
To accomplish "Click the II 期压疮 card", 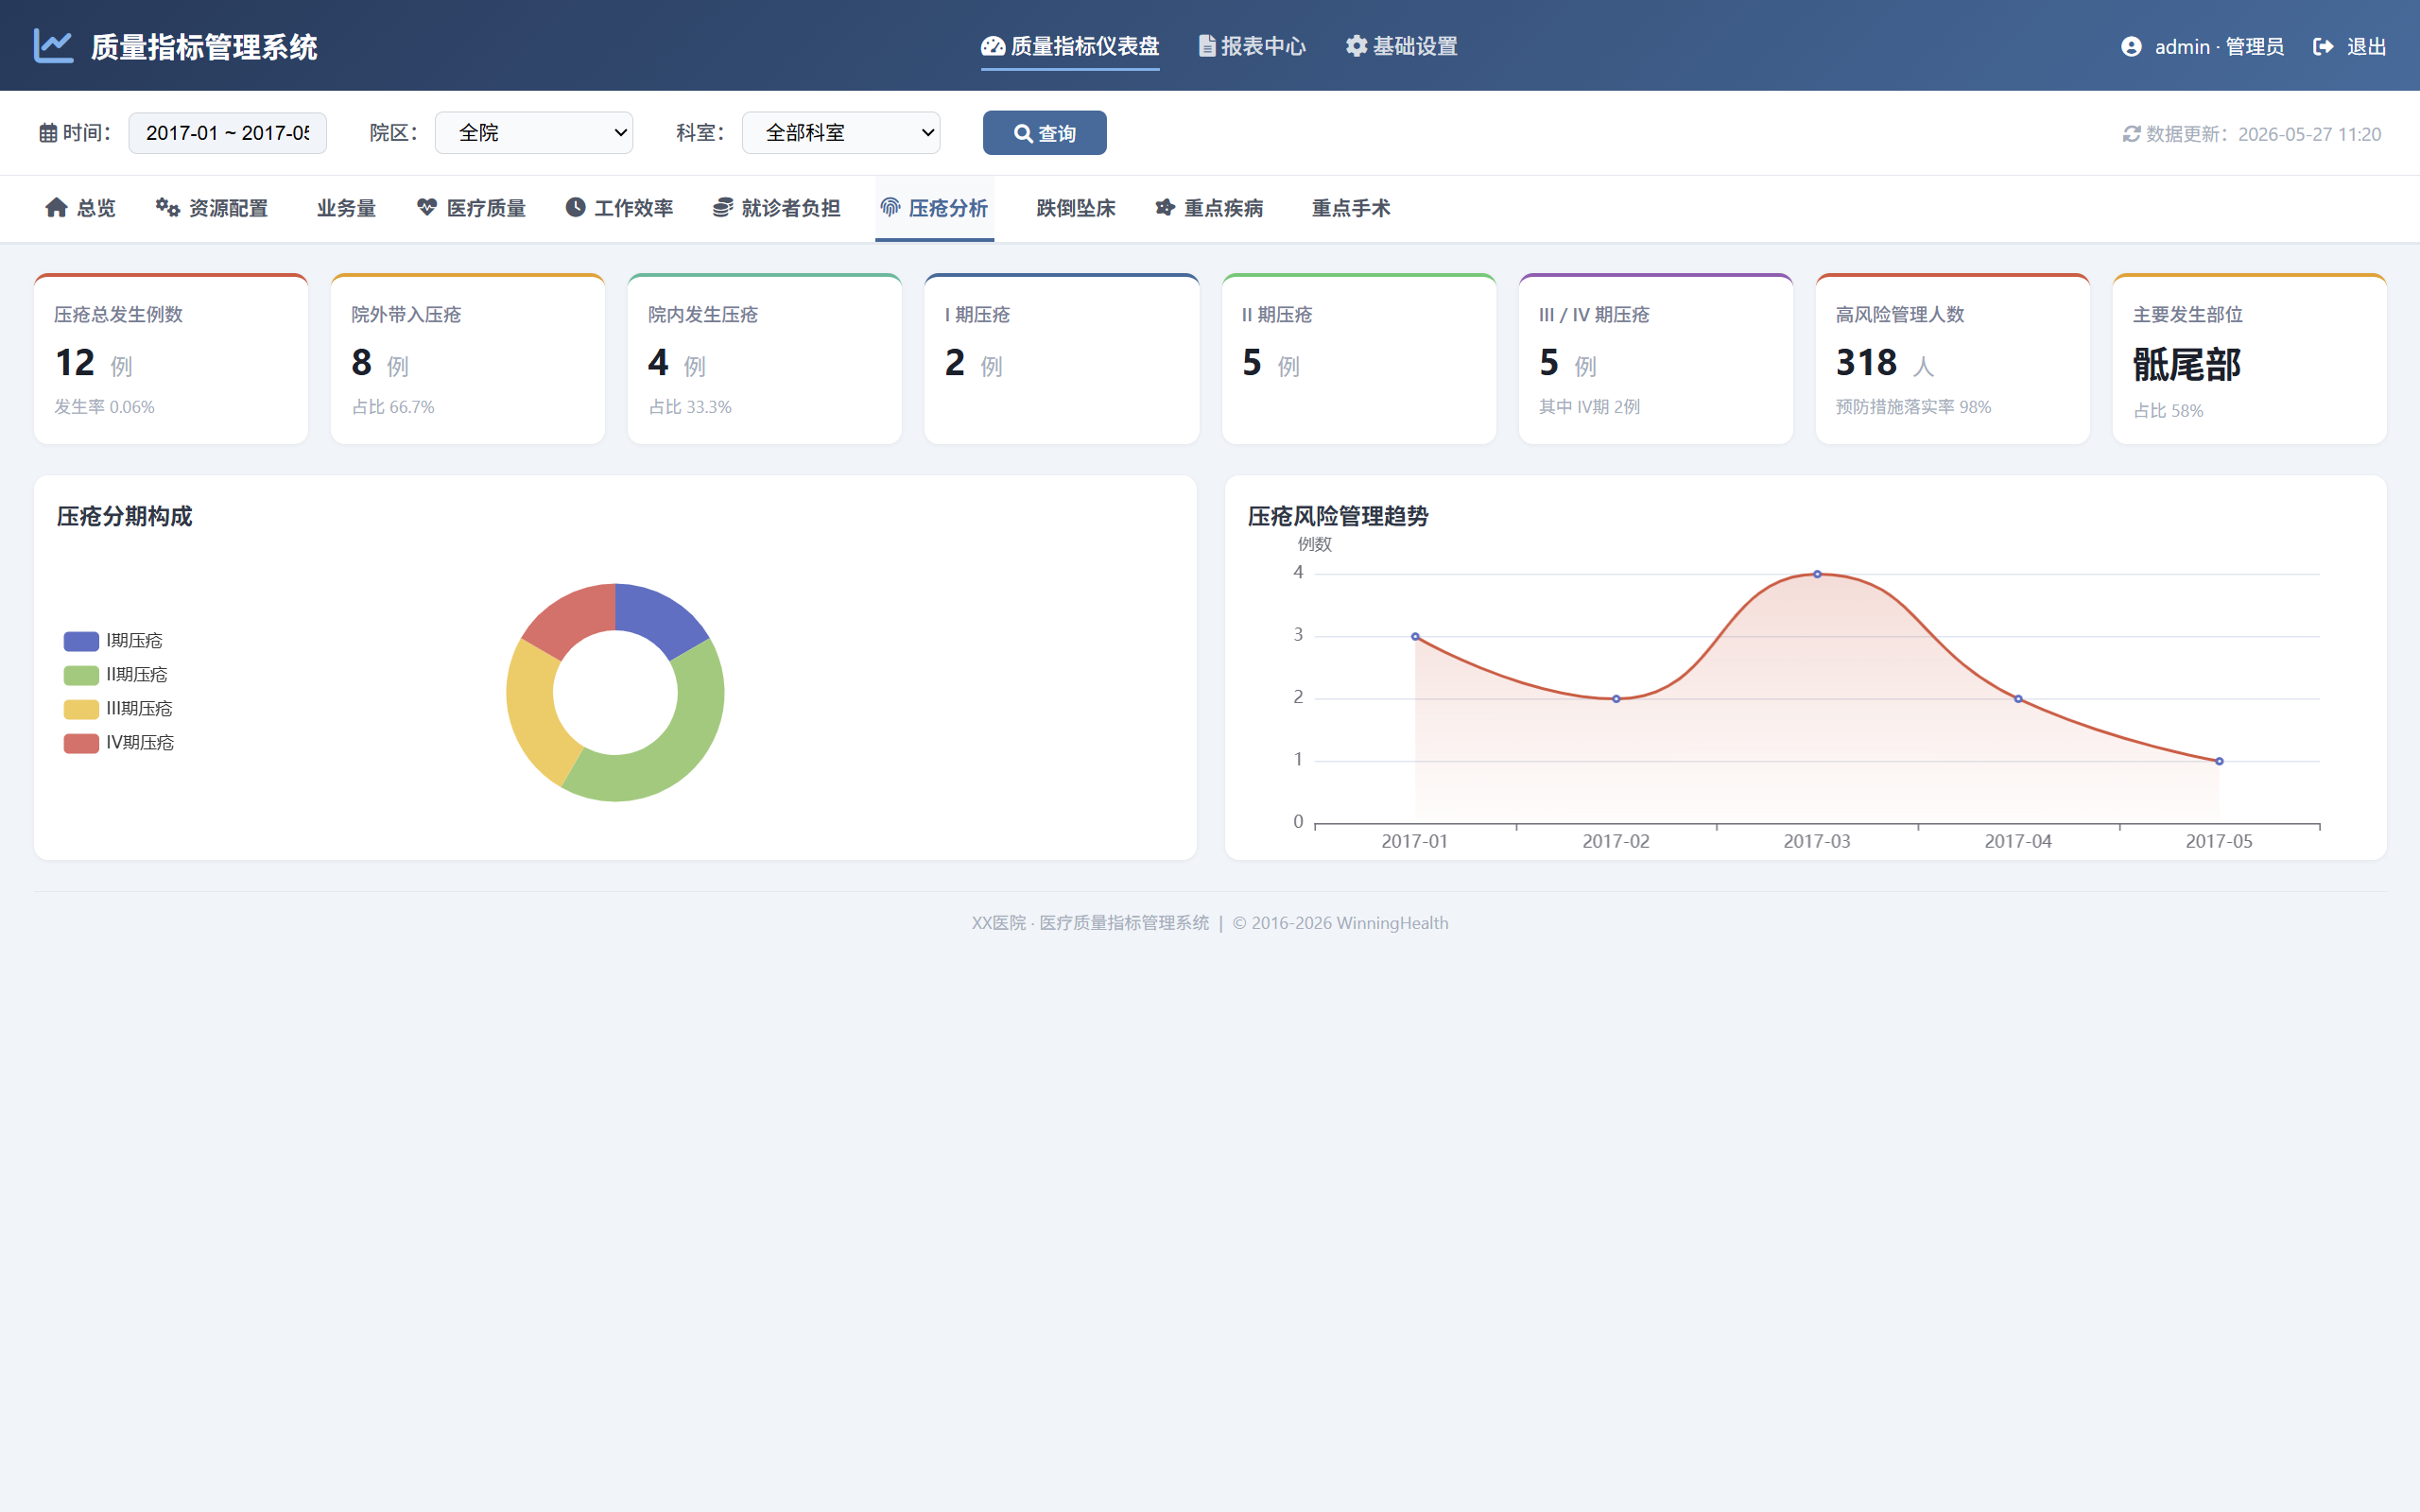I will pos(1359,359).
